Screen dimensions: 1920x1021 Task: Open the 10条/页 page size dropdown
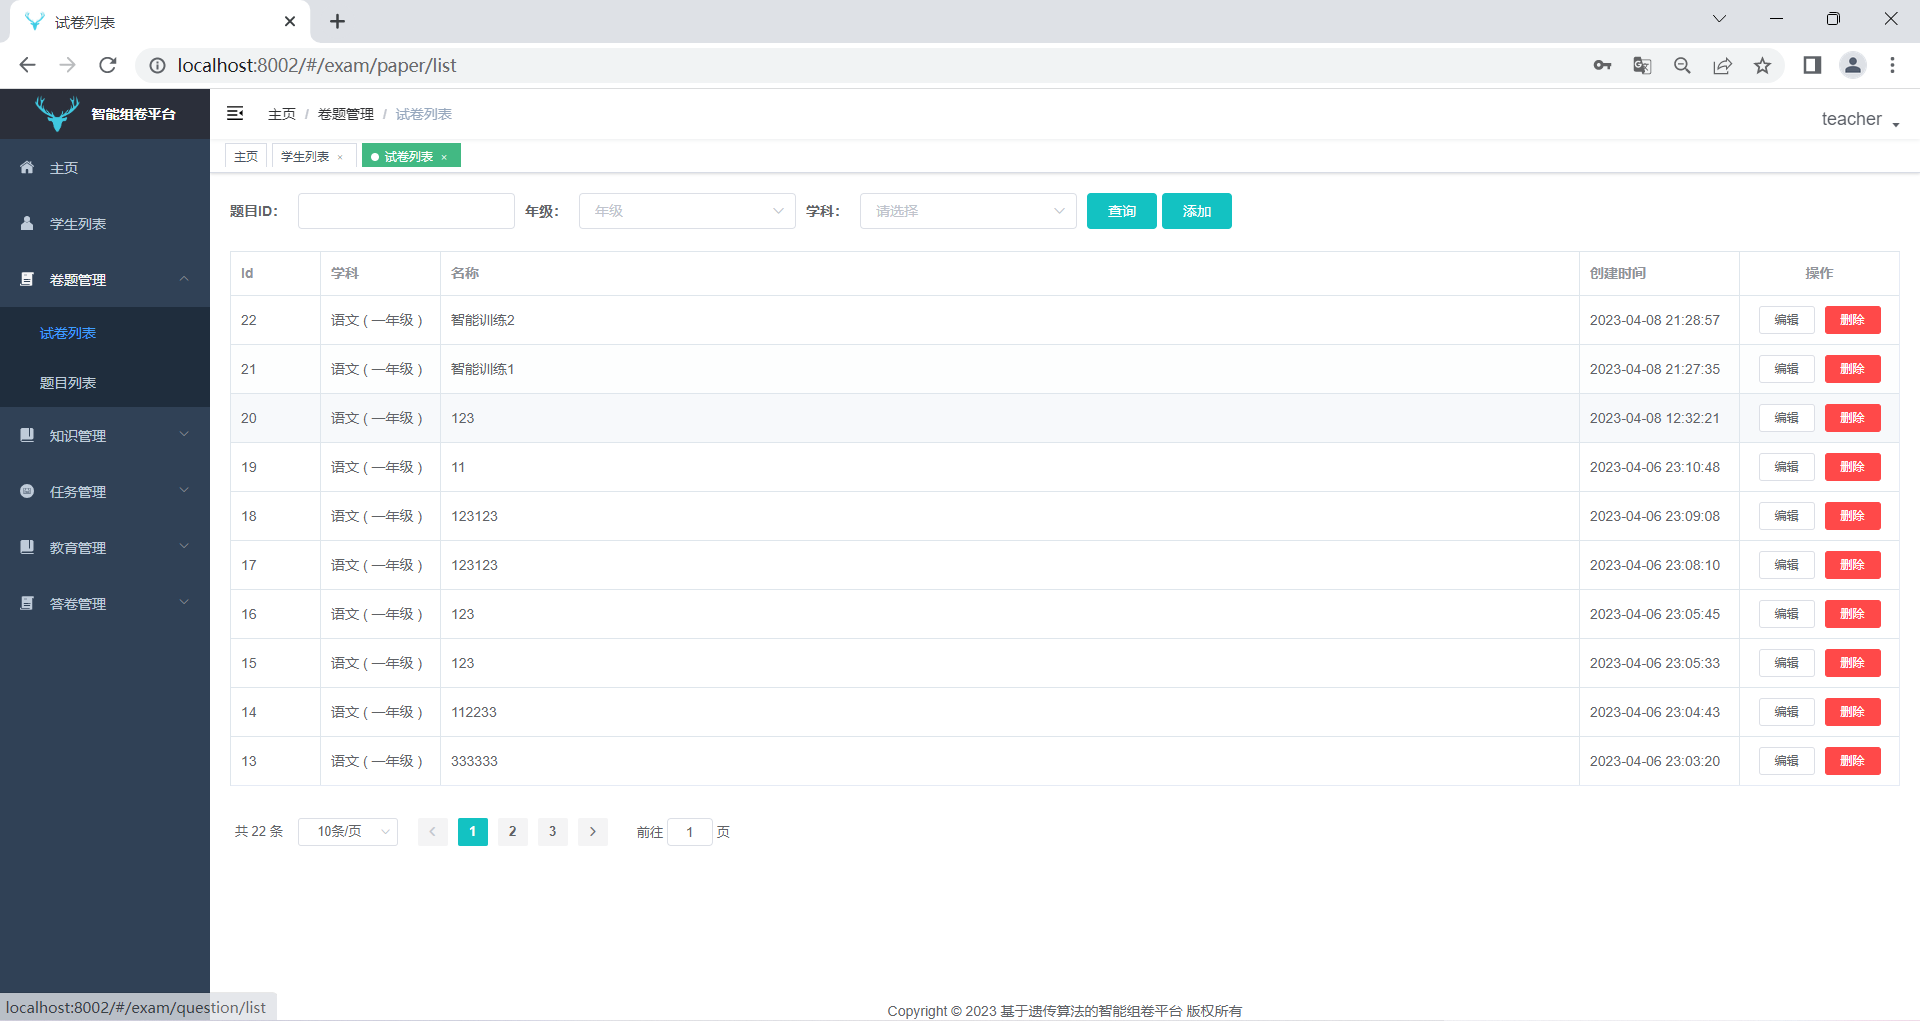click(348, 831)
